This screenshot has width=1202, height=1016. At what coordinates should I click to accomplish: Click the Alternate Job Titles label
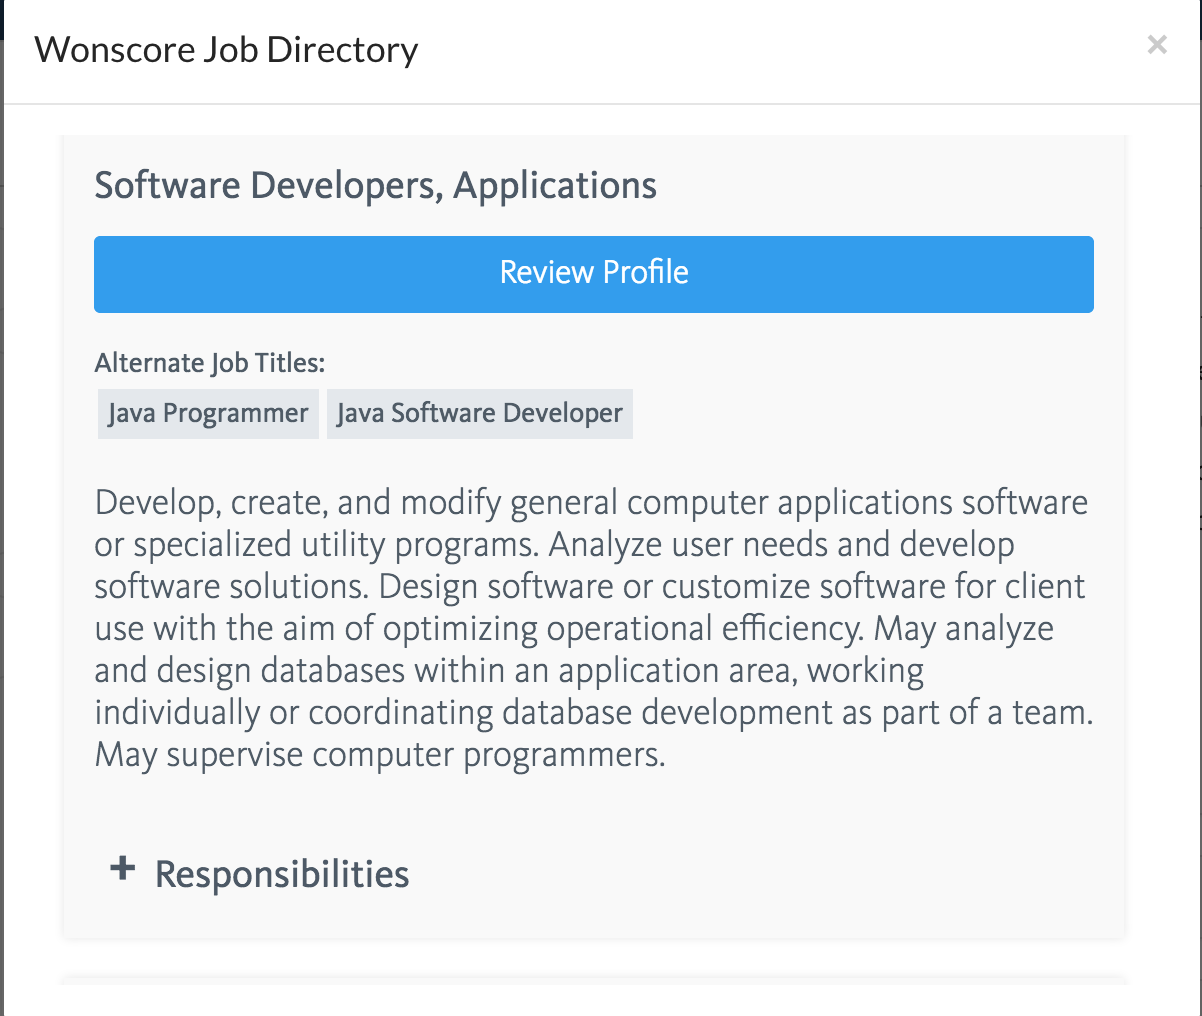coord(210,363)
